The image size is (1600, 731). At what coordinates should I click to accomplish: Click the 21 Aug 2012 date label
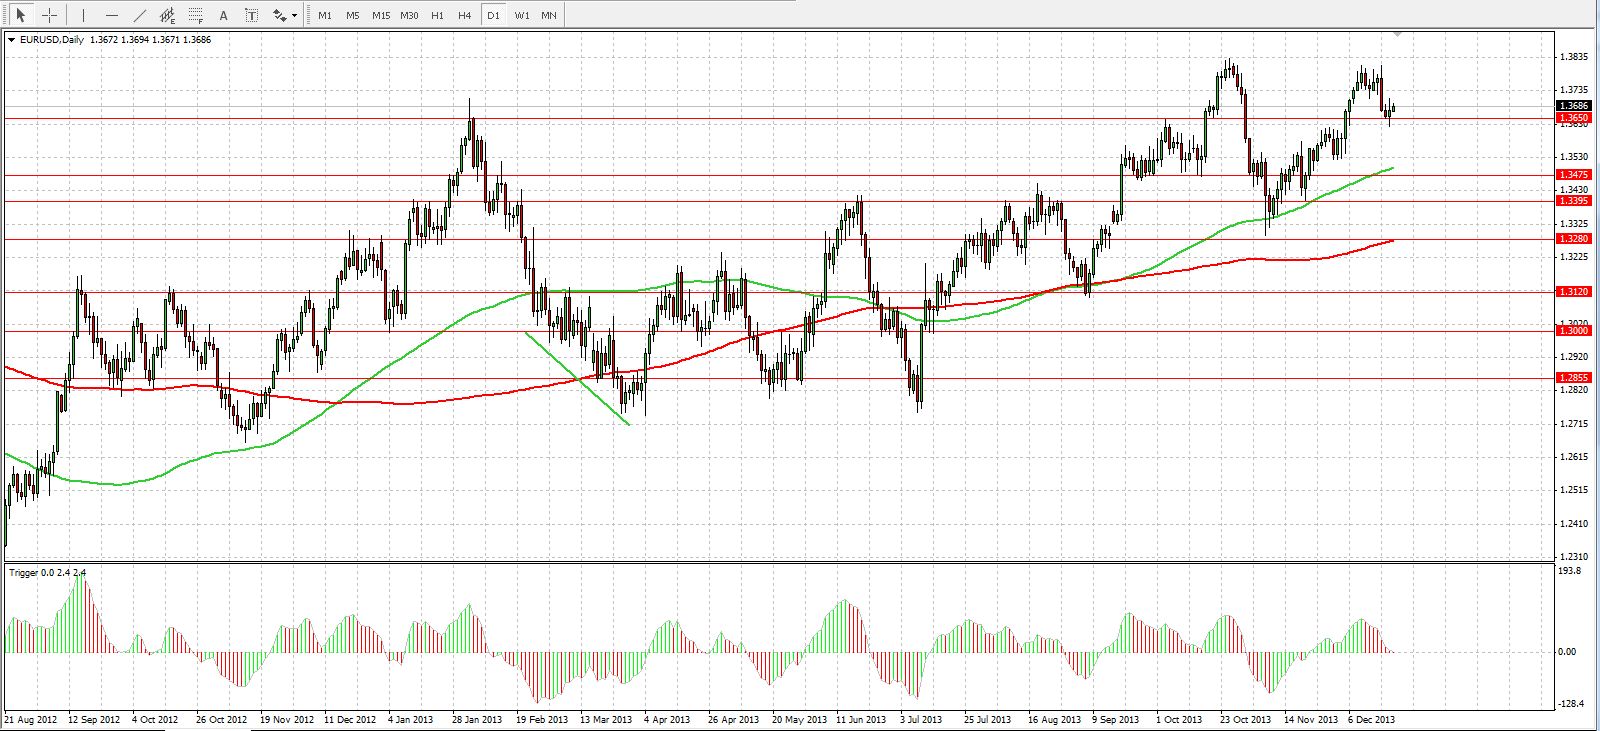point(31,720)
